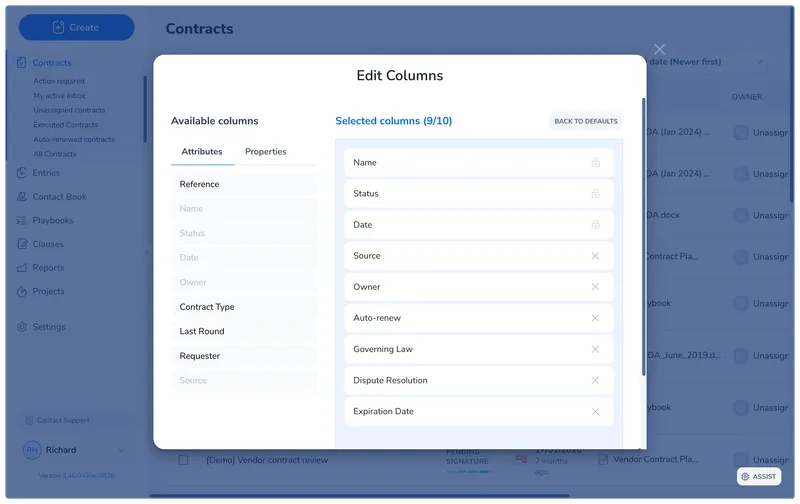Click the OWNER column header
The image size is (800, 504).
[x=746, y=97]
